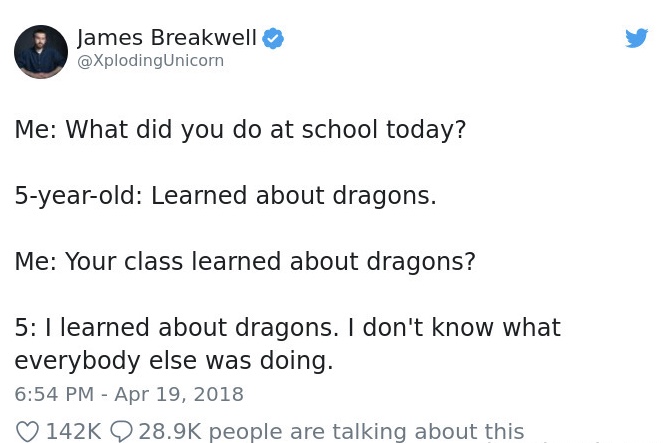
Task: Click the 'I don't know what' tweet line
Action: [x=454, y=327]
